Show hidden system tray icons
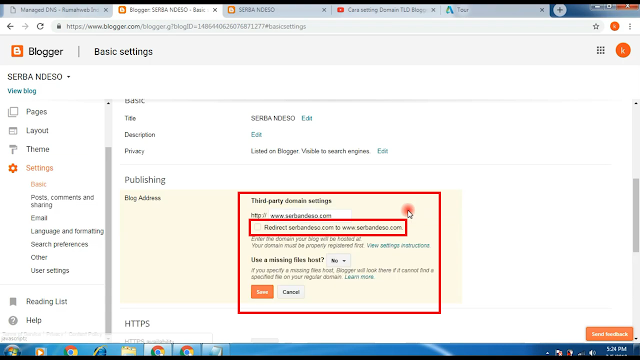This screenshot has width=640, height=360. click(x=547, y=353)
